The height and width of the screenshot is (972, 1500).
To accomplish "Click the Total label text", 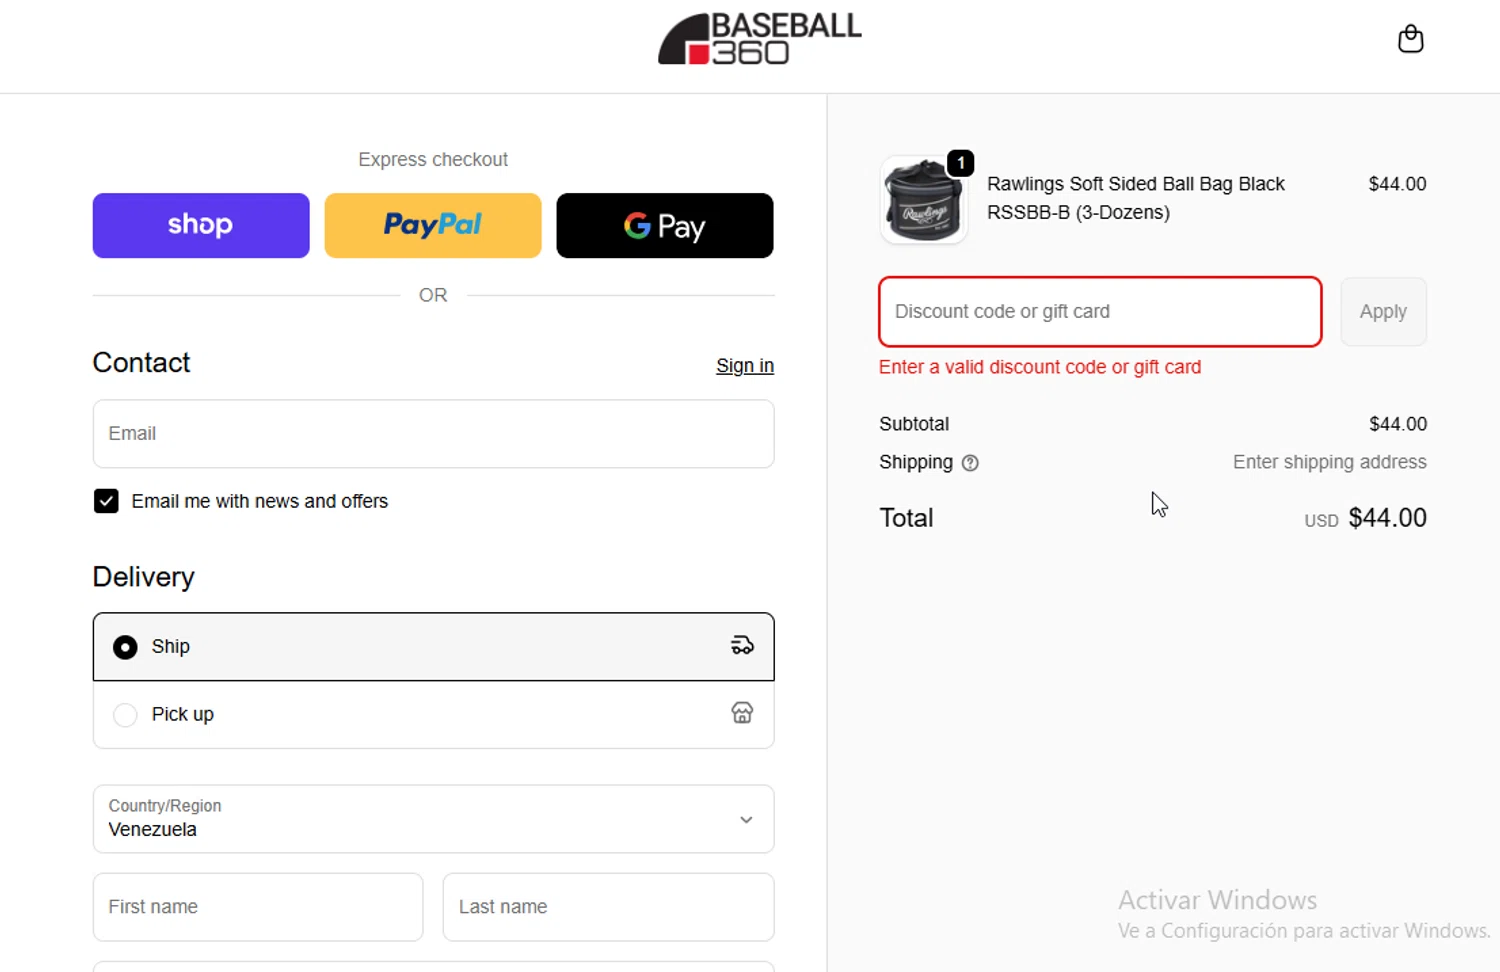I will (906, 518).
